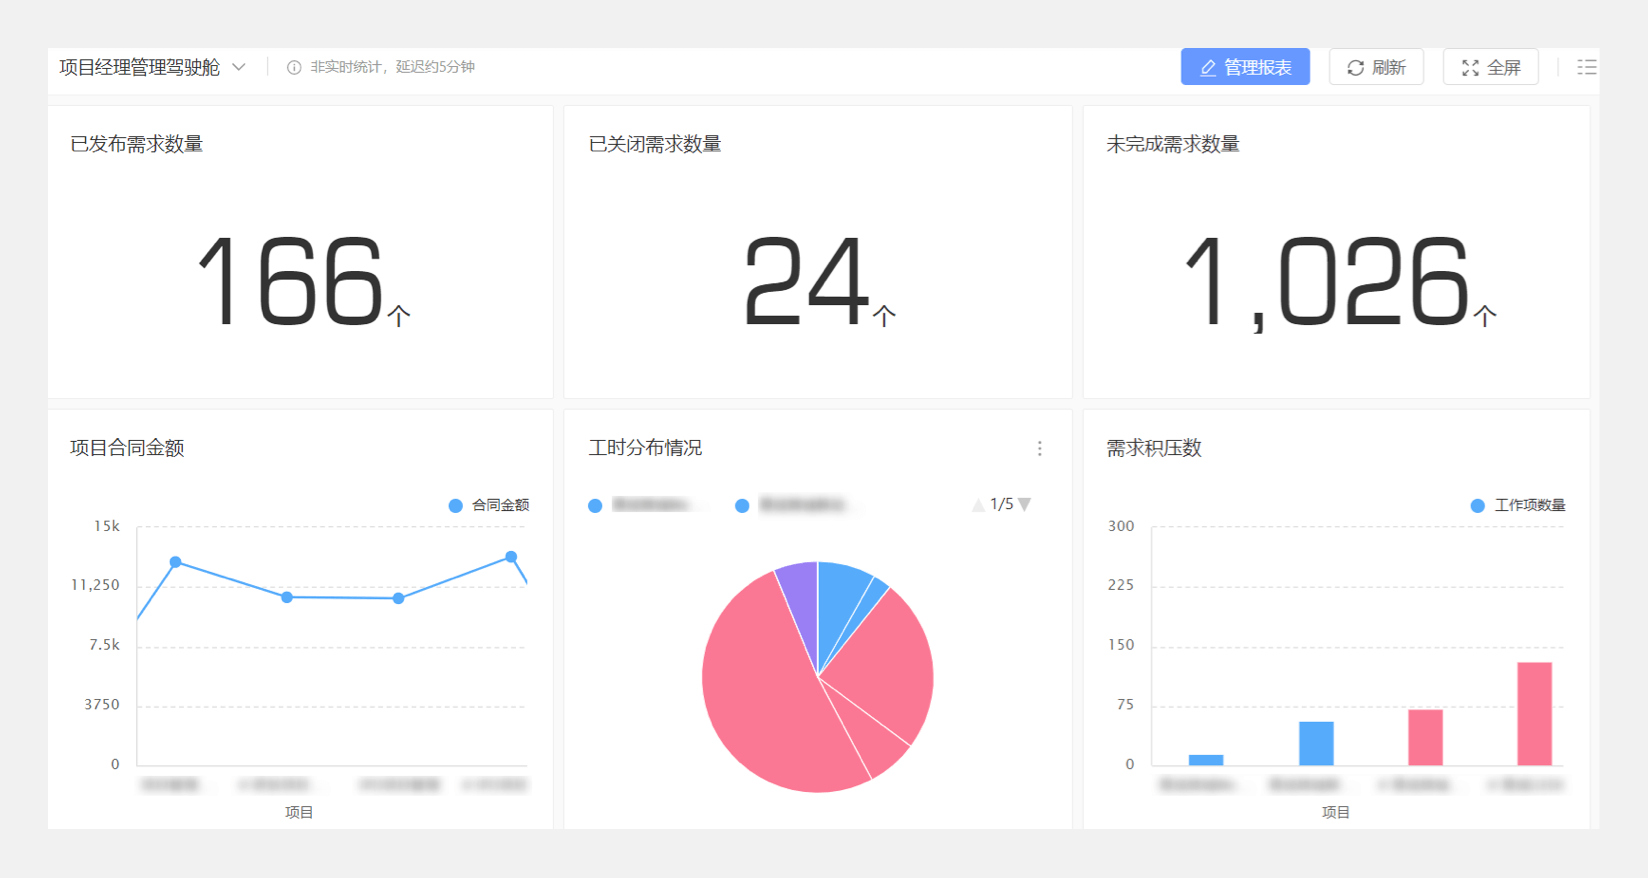
Task: Go to next legend page in 工时分布情况
Action: 1025,504
